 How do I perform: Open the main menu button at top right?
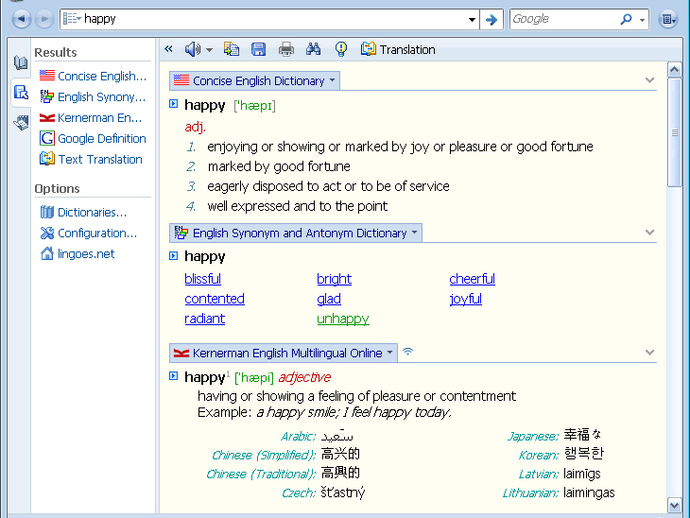click(x=668, y=19)
